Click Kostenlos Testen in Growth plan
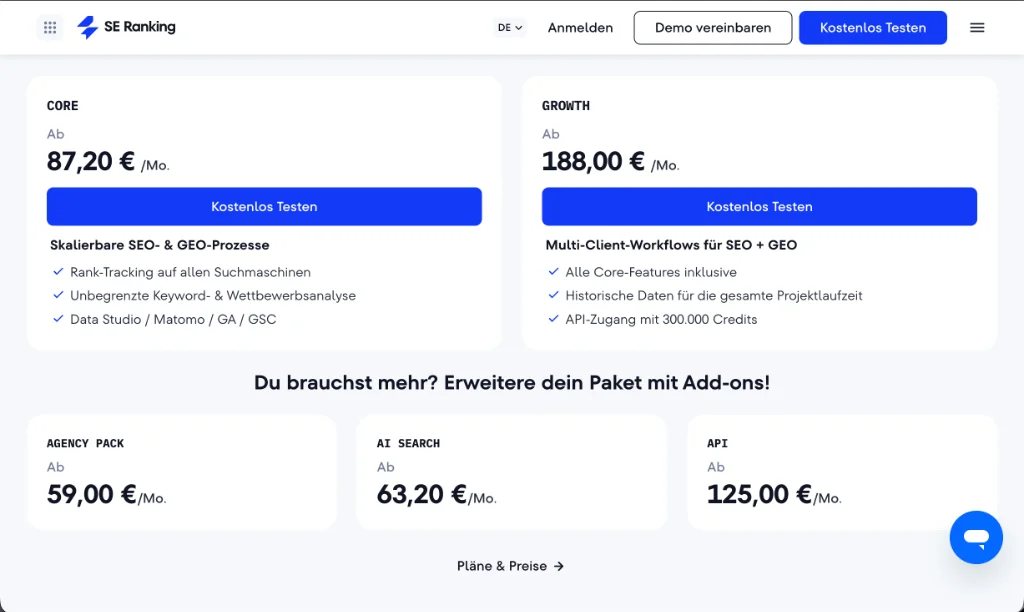 pos(759,206)
